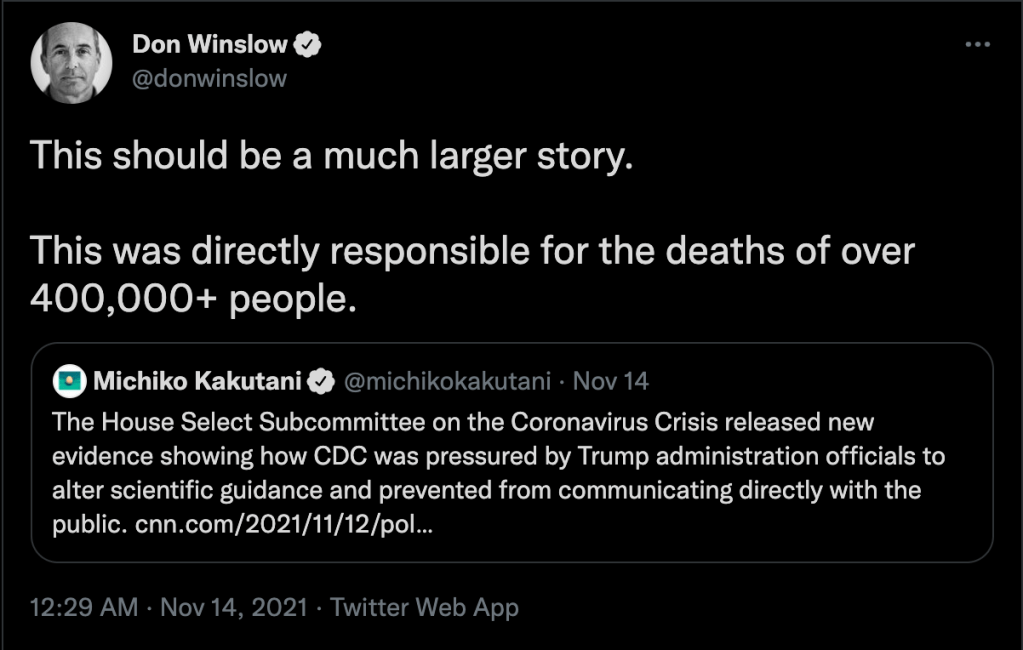Open the three-dot more options menu
Screen dimensions: 1023x650
pyautogui.click(x=977, y=46)
